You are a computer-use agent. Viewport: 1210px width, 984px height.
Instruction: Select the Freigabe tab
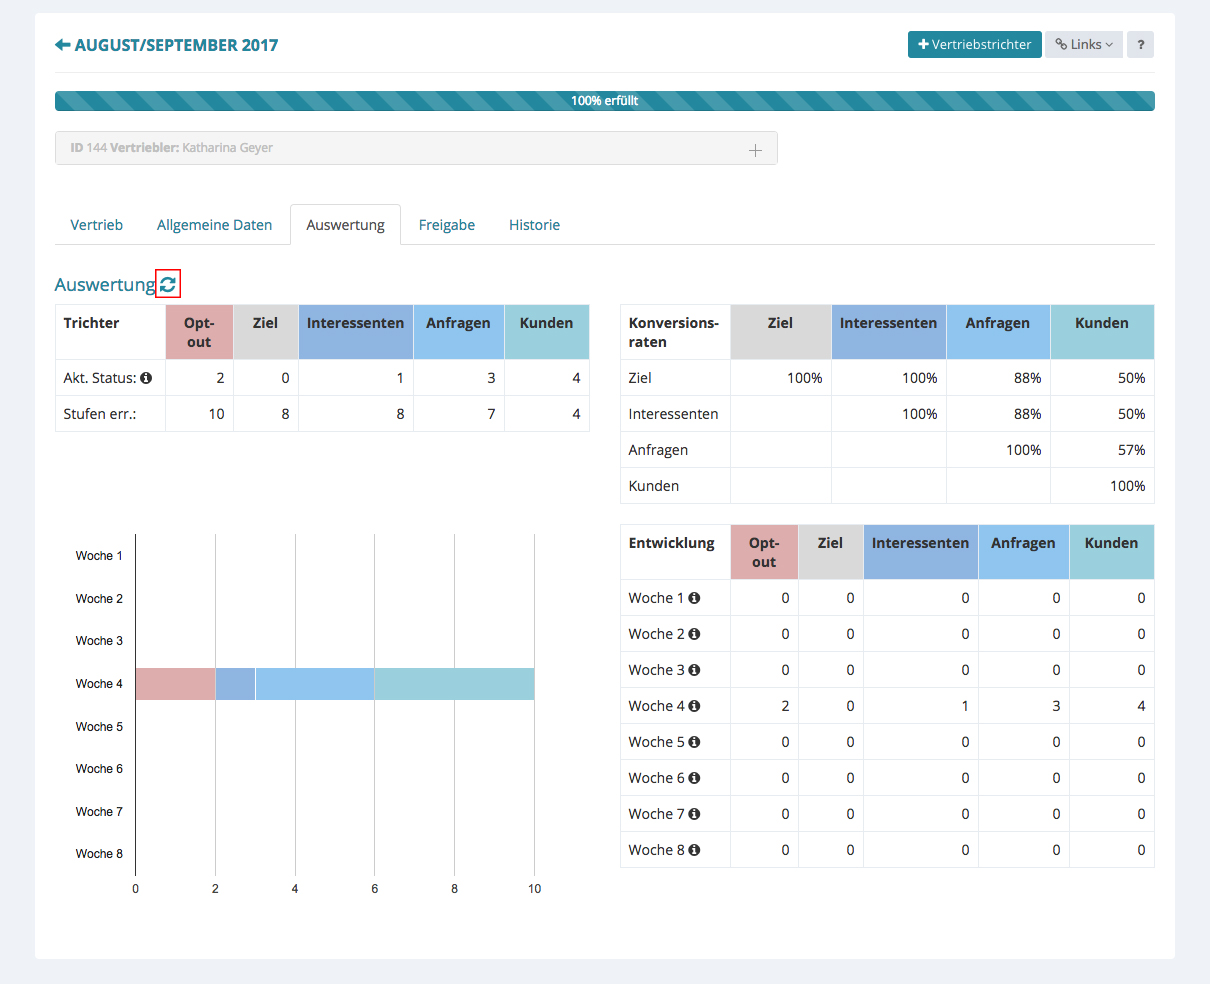(446, 225)
